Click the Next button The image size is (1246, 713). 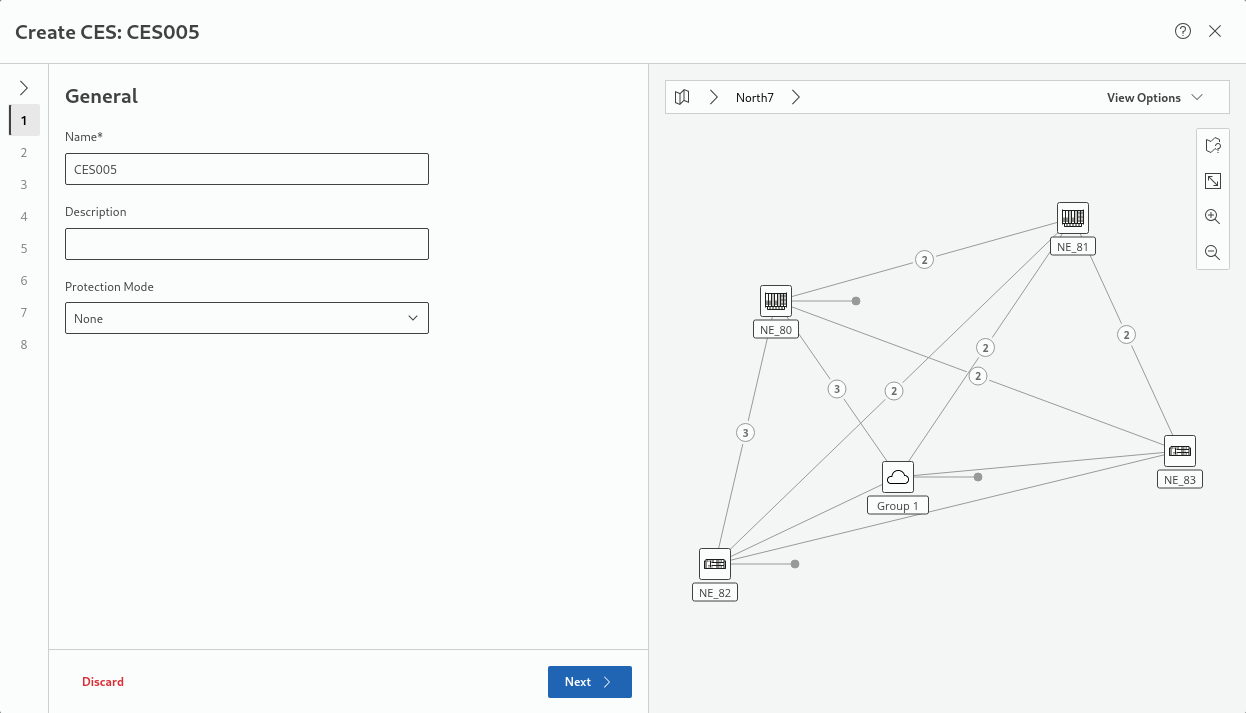pyautogui.click(x=589, y=682)
